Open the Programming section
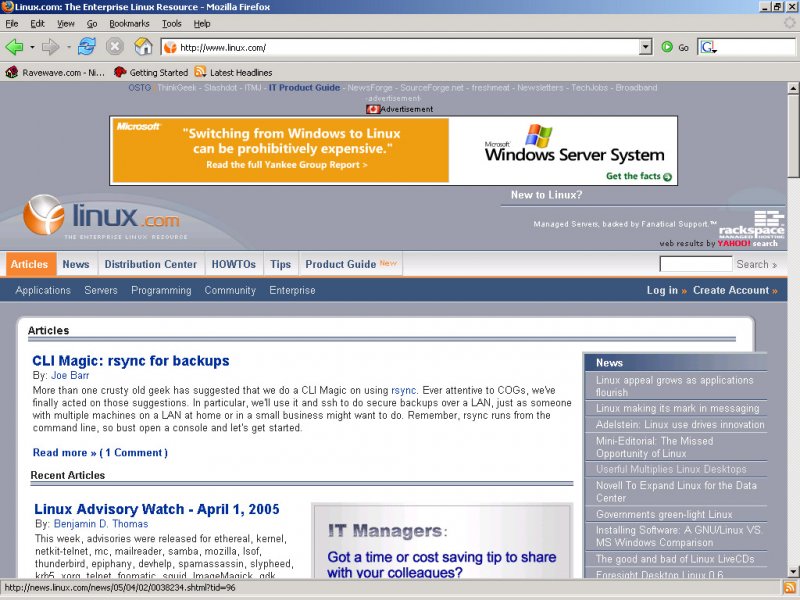This screenshot has height=600, width=800. point(161,290)
